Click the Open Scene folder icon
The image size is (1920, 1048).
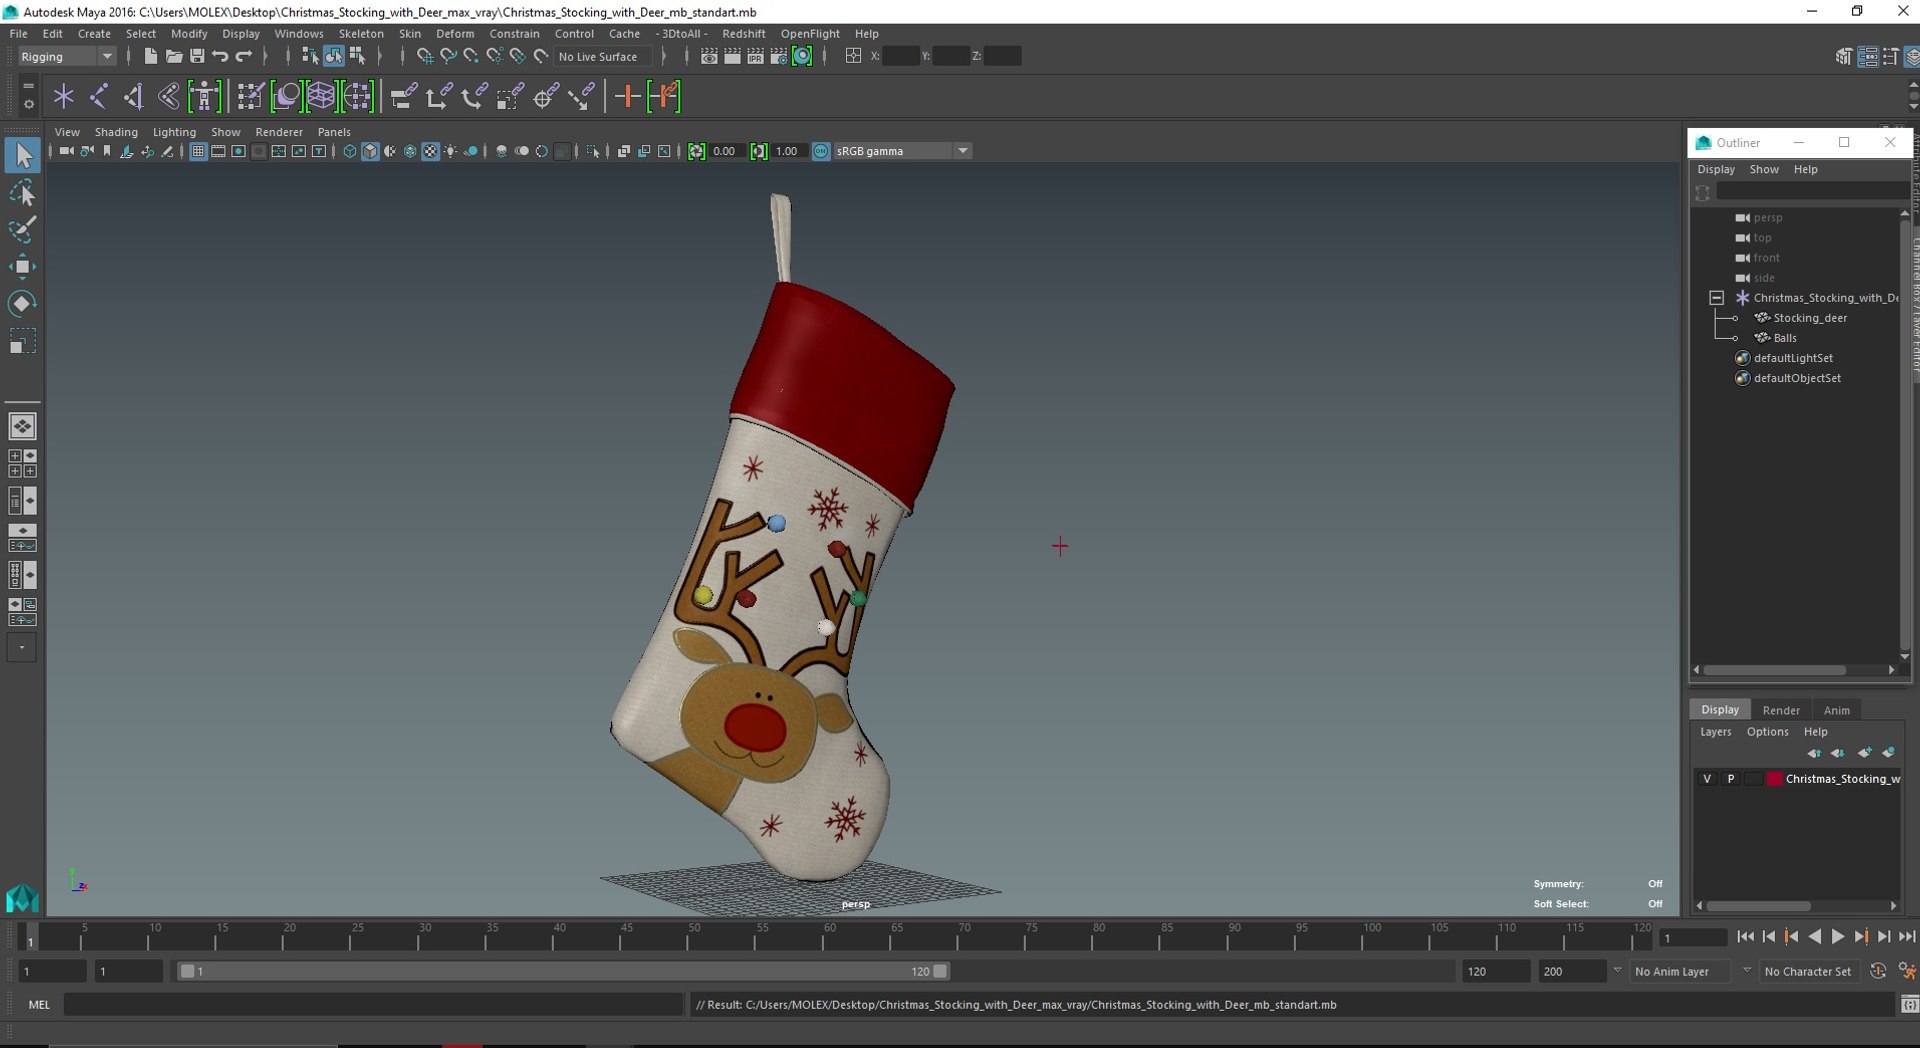click(x=173, y=56)
